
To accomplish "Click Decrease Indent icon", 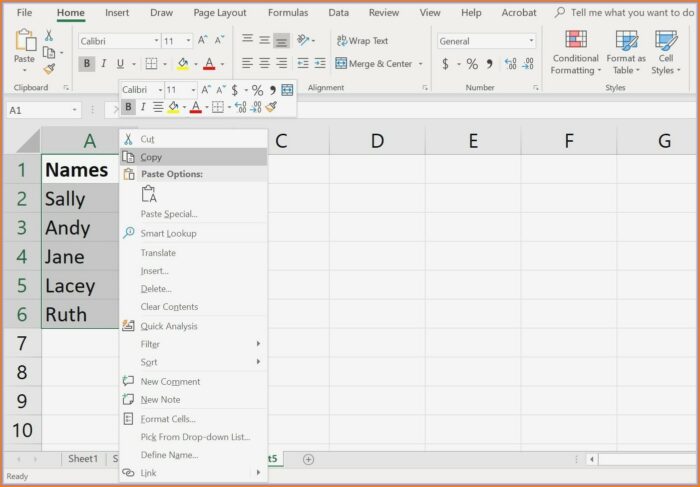I will click(x=303, y=63).
